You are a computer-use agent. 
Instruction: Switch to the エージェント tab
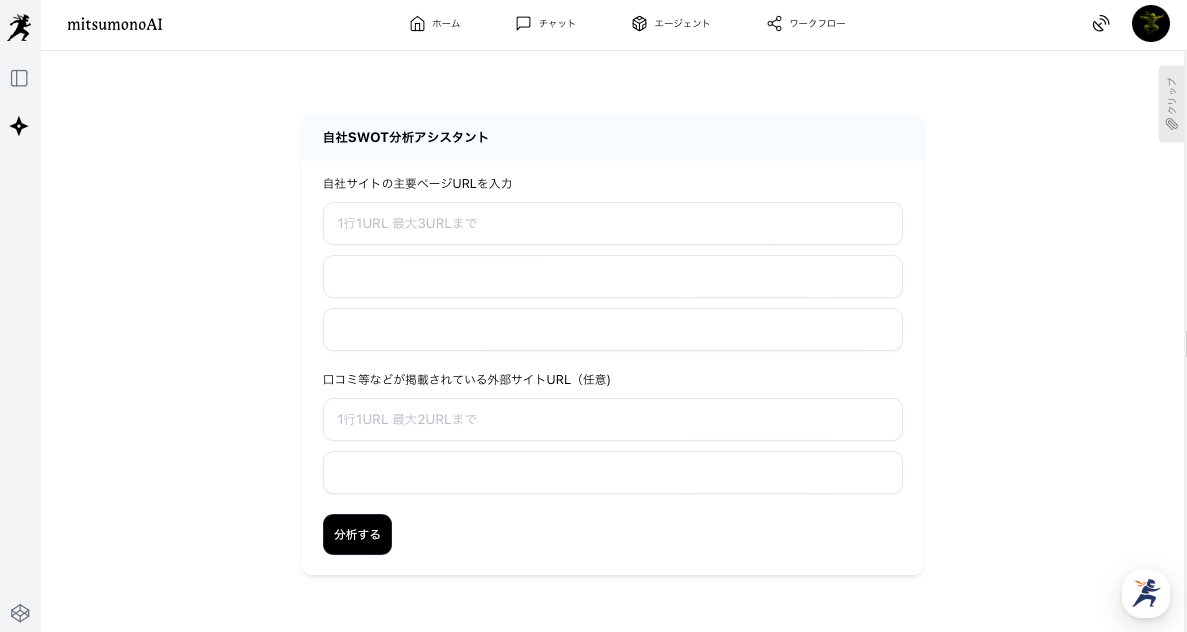671,23
